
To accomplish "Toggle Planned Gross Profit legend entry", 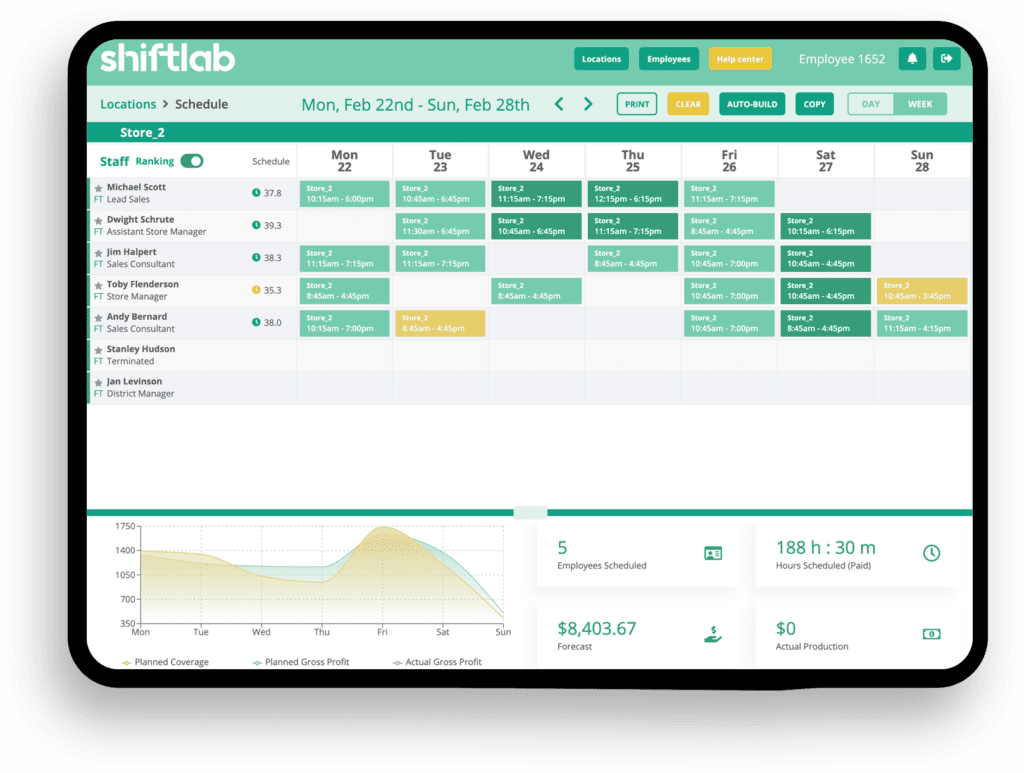I will [x=301, y=662].
